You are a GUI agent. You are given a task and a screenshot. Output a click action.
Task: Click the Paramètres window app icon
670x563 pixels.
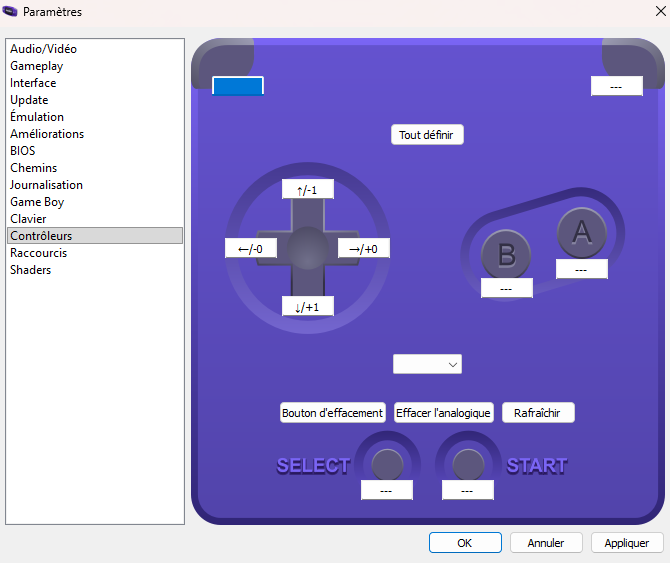(11, 12)
